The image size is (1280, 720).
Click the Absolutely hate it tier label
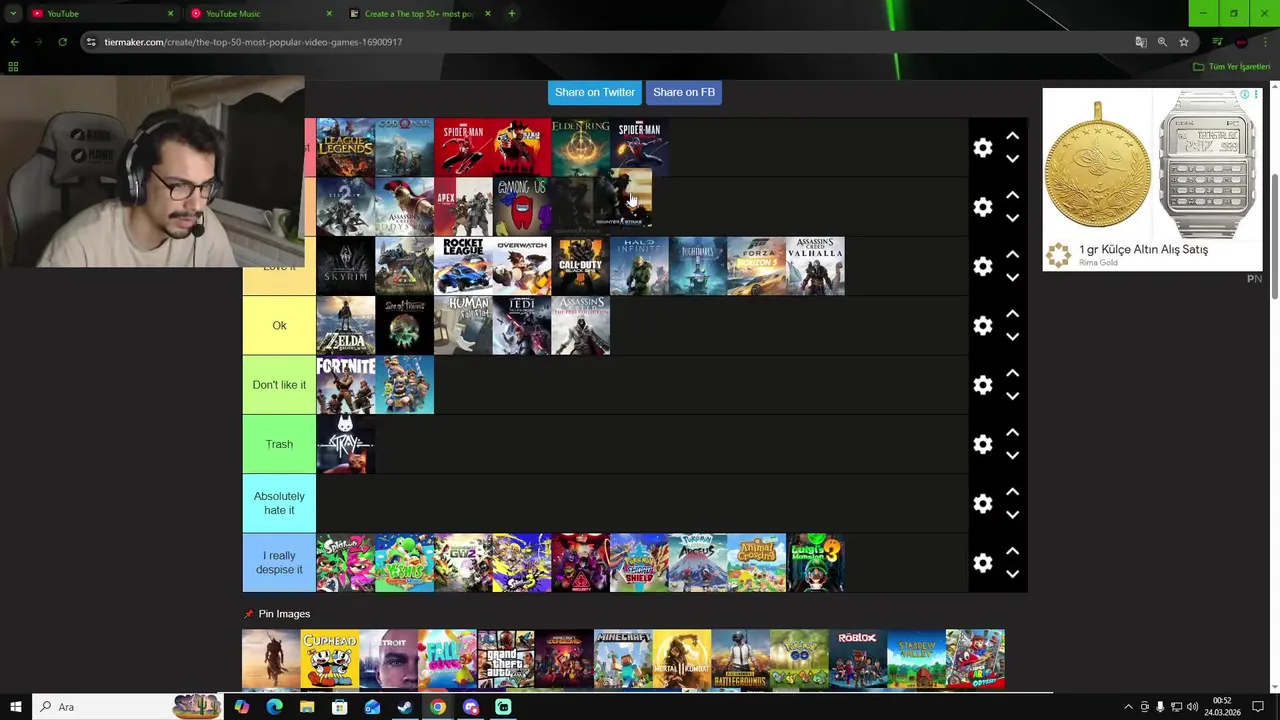[x=279, y=503]
